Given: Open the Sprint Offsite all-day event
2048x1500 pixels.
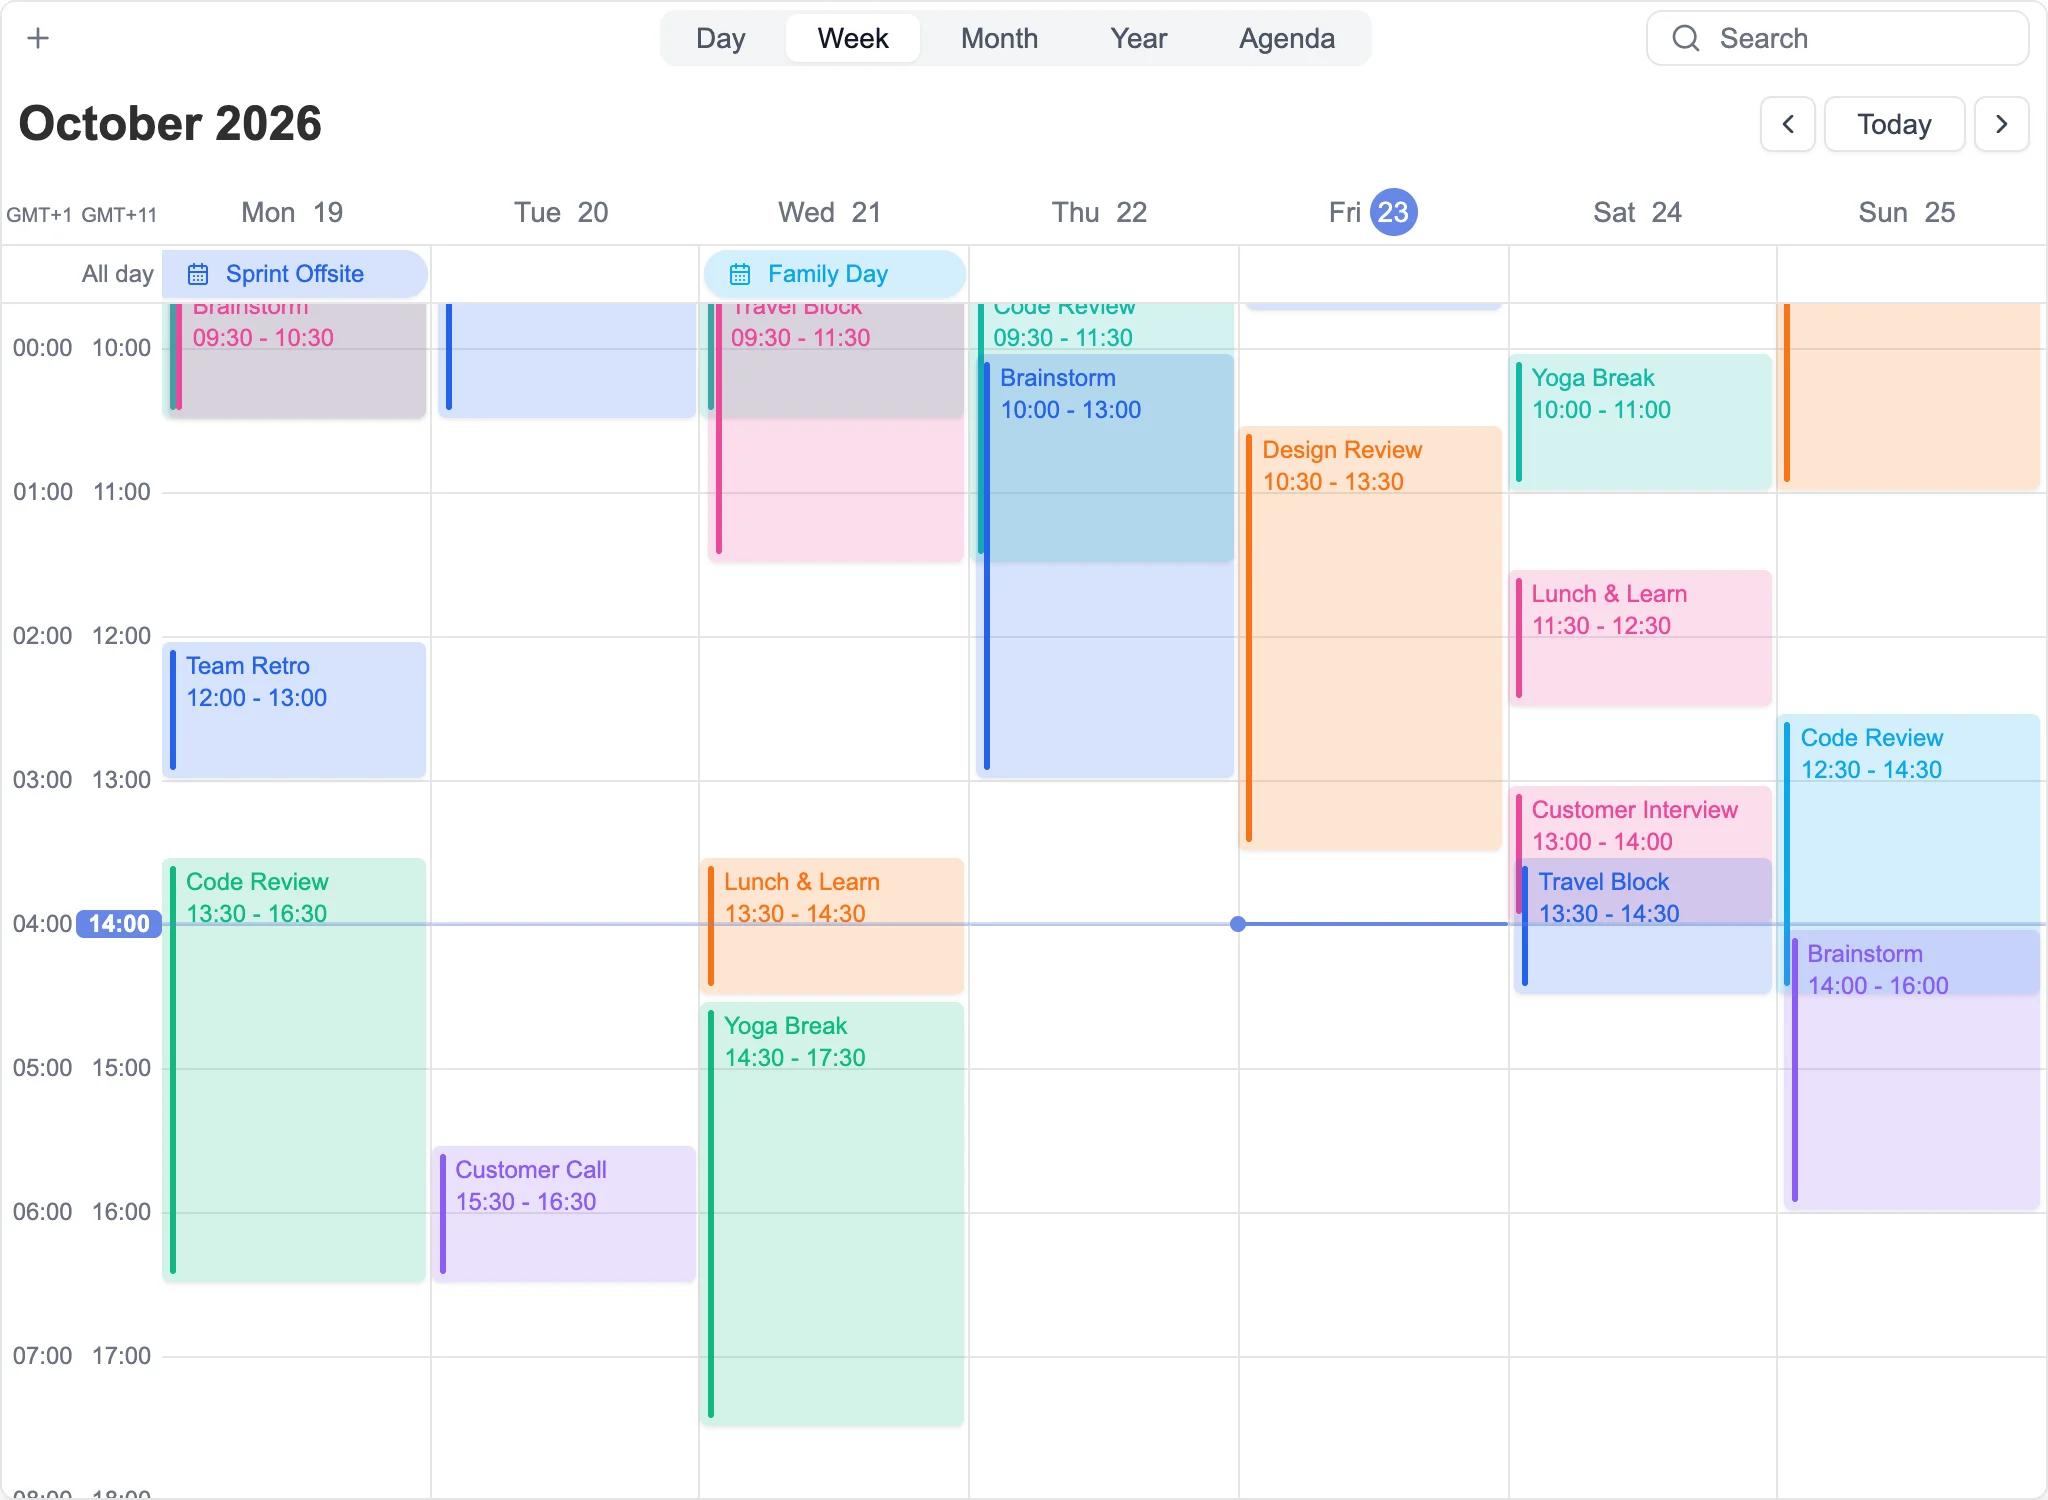Looking at the screenshot, I should [295, 274].
